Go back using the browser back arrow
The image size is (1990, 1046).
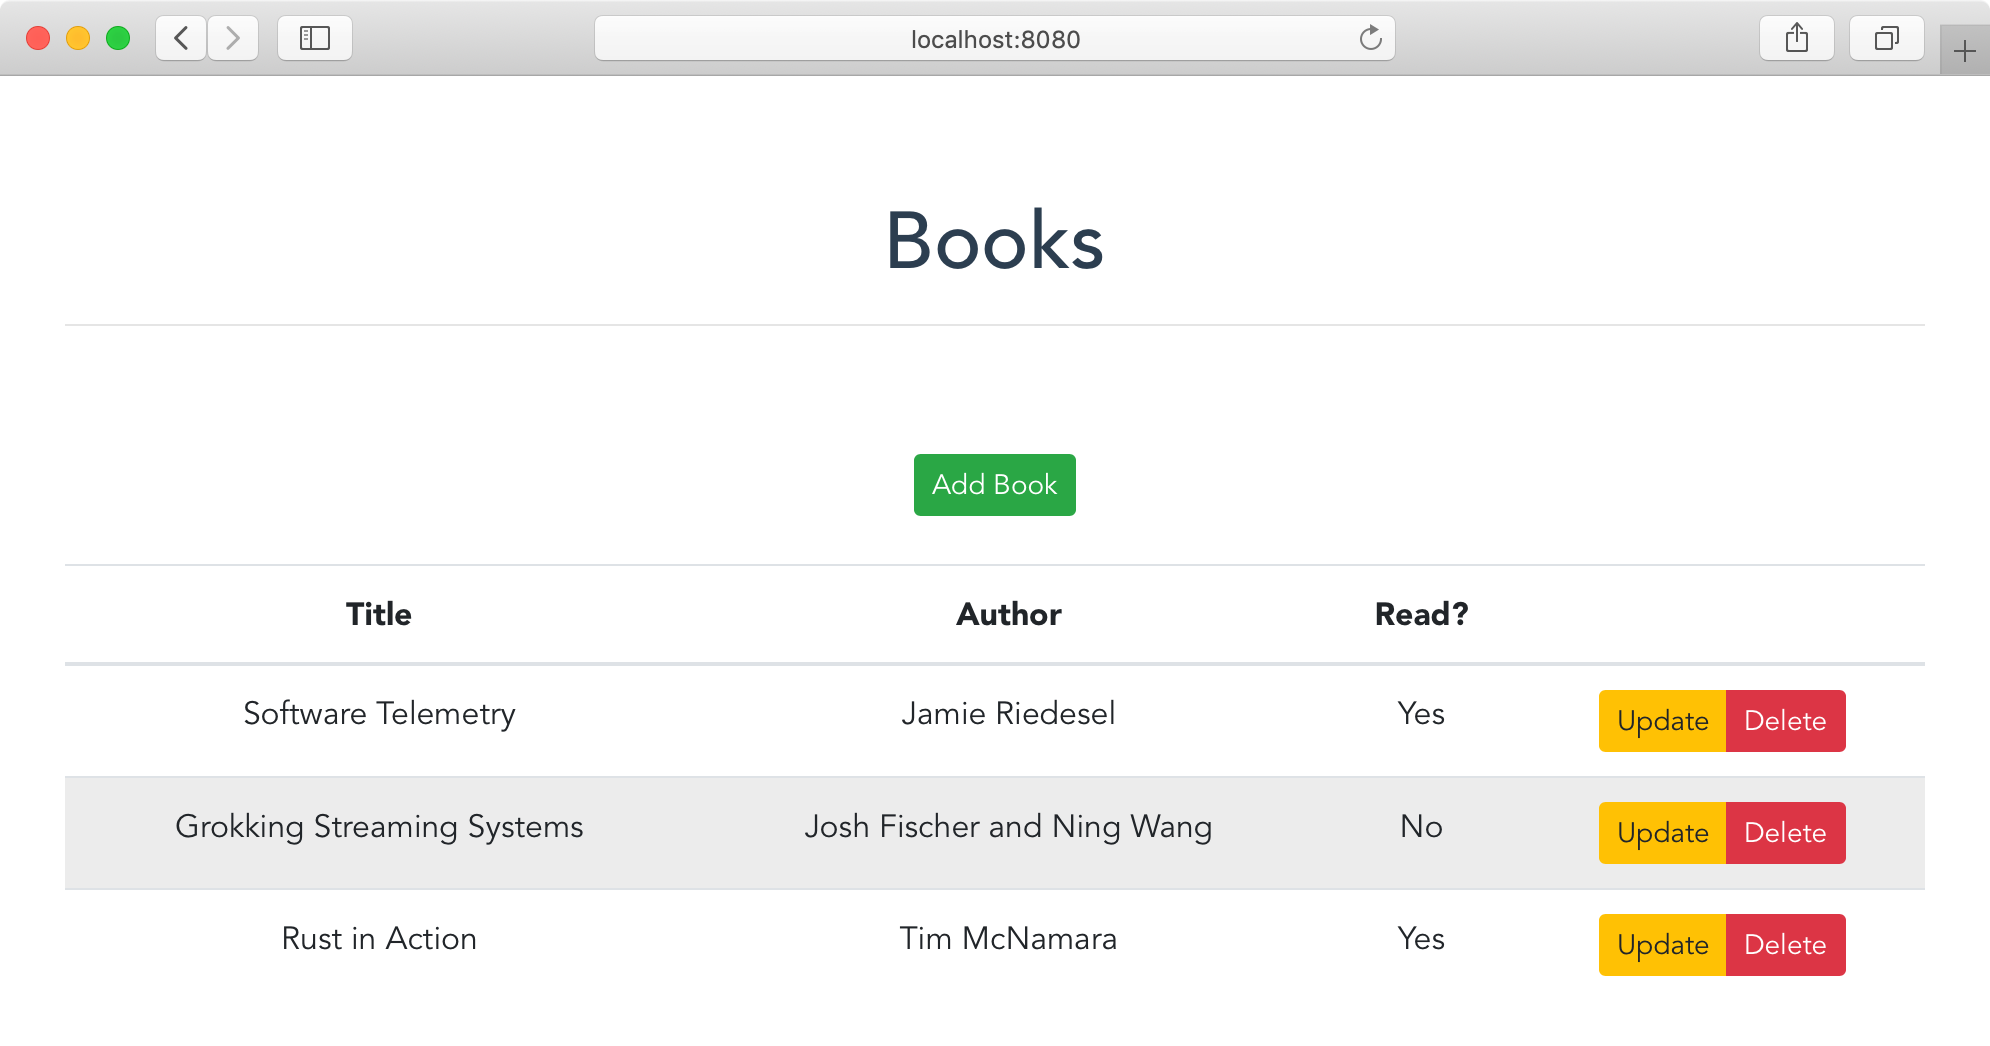click(x=181, y=39)
